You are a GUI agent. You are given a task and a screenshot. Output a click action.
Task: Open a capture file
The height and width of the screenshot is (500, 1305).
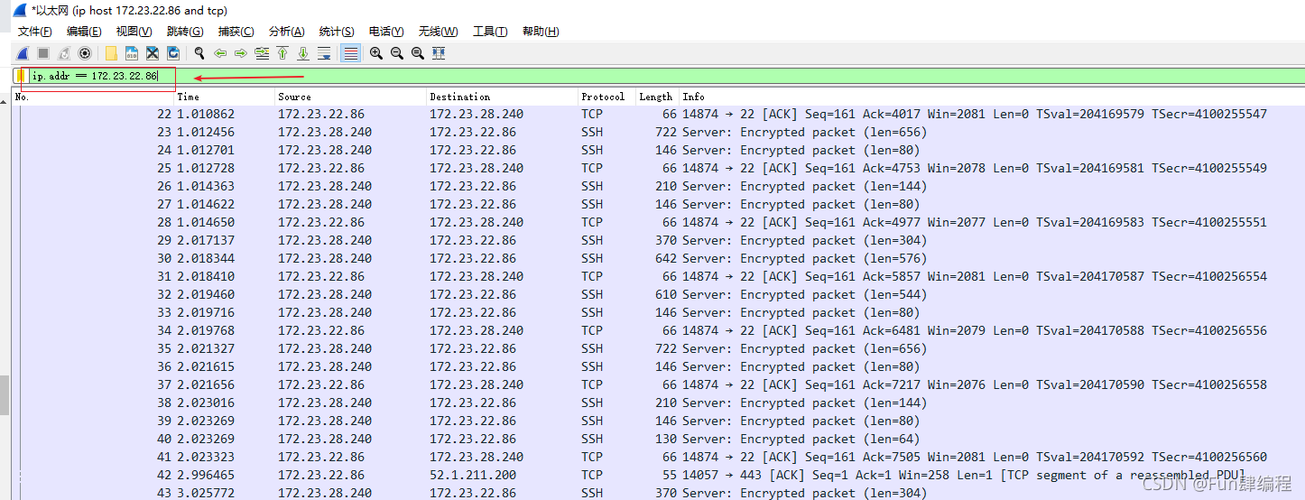point(111,53)
